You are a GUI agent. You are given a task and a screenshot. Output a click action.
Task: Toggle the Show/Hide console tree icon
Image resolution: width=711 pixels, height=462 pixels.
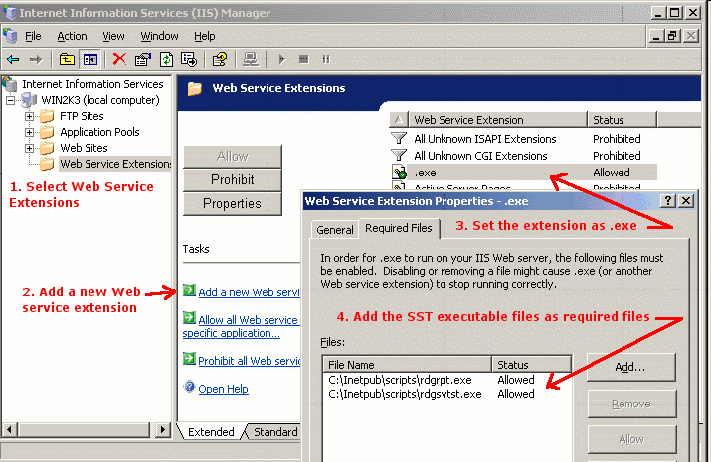click(90, 59)
